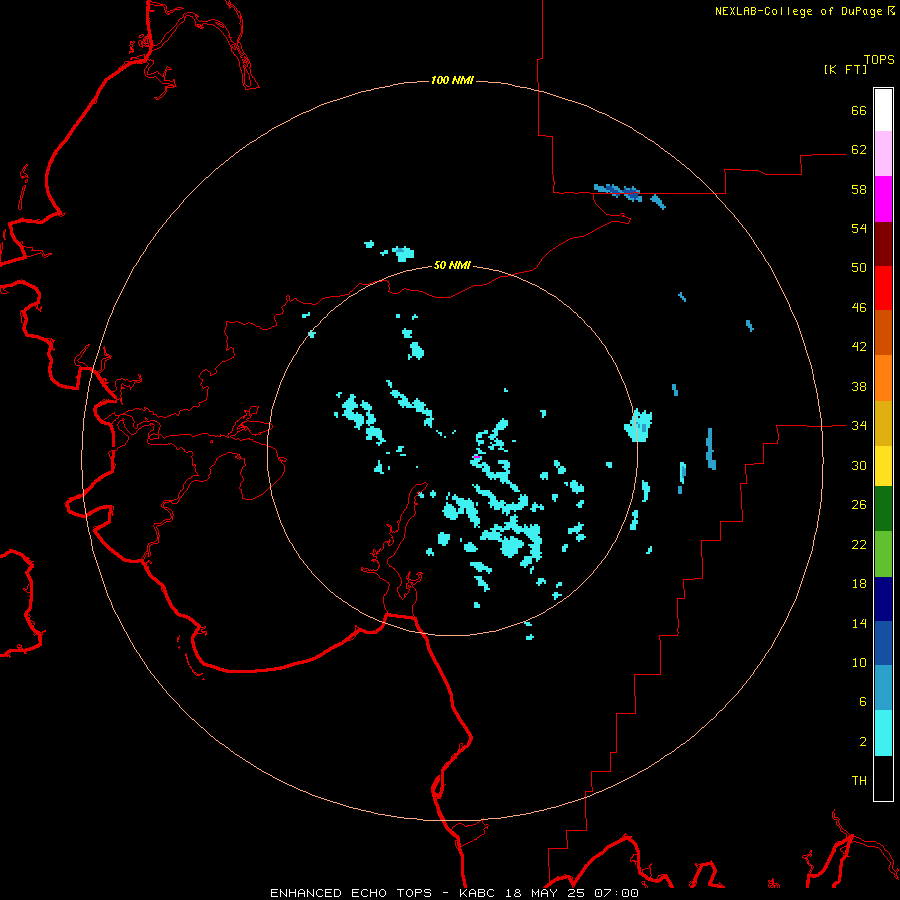Pick the gold legend swatch

coord(883,422)
